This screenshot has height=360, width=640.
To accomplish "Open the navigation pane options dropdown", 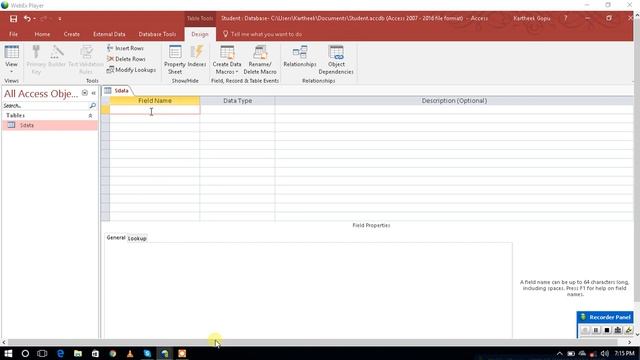I will click(84, 93).
